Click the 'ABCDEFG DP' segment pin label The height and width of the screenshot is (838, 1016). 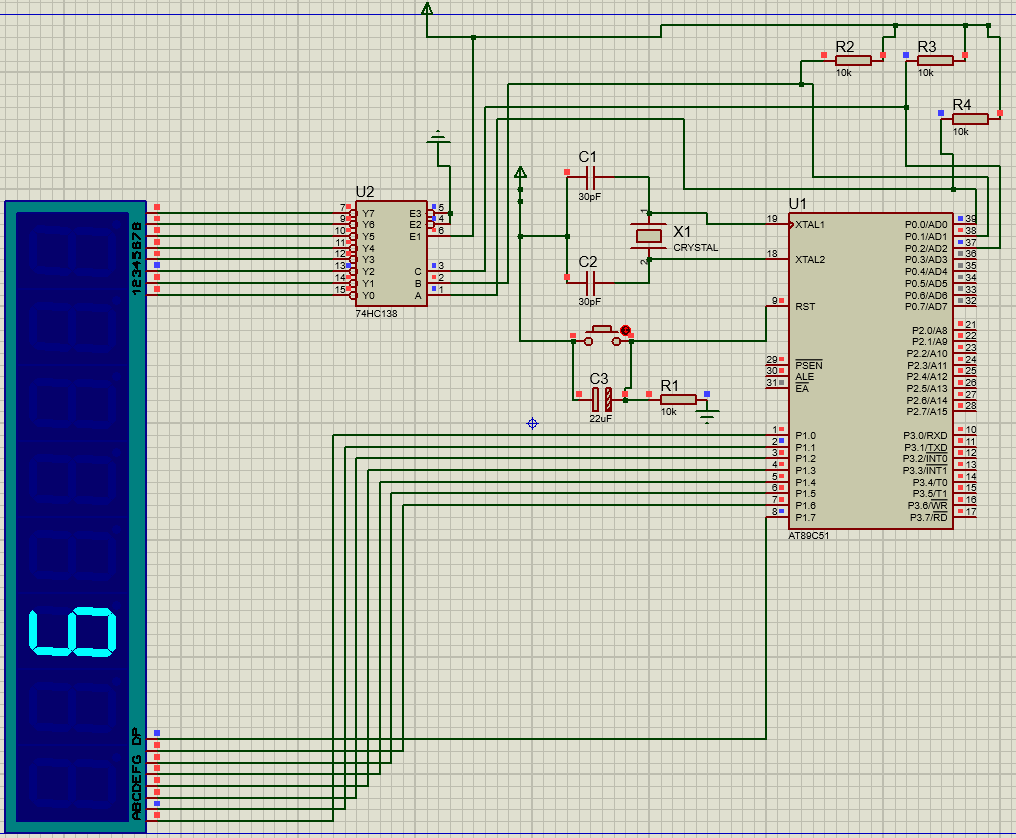137,774
